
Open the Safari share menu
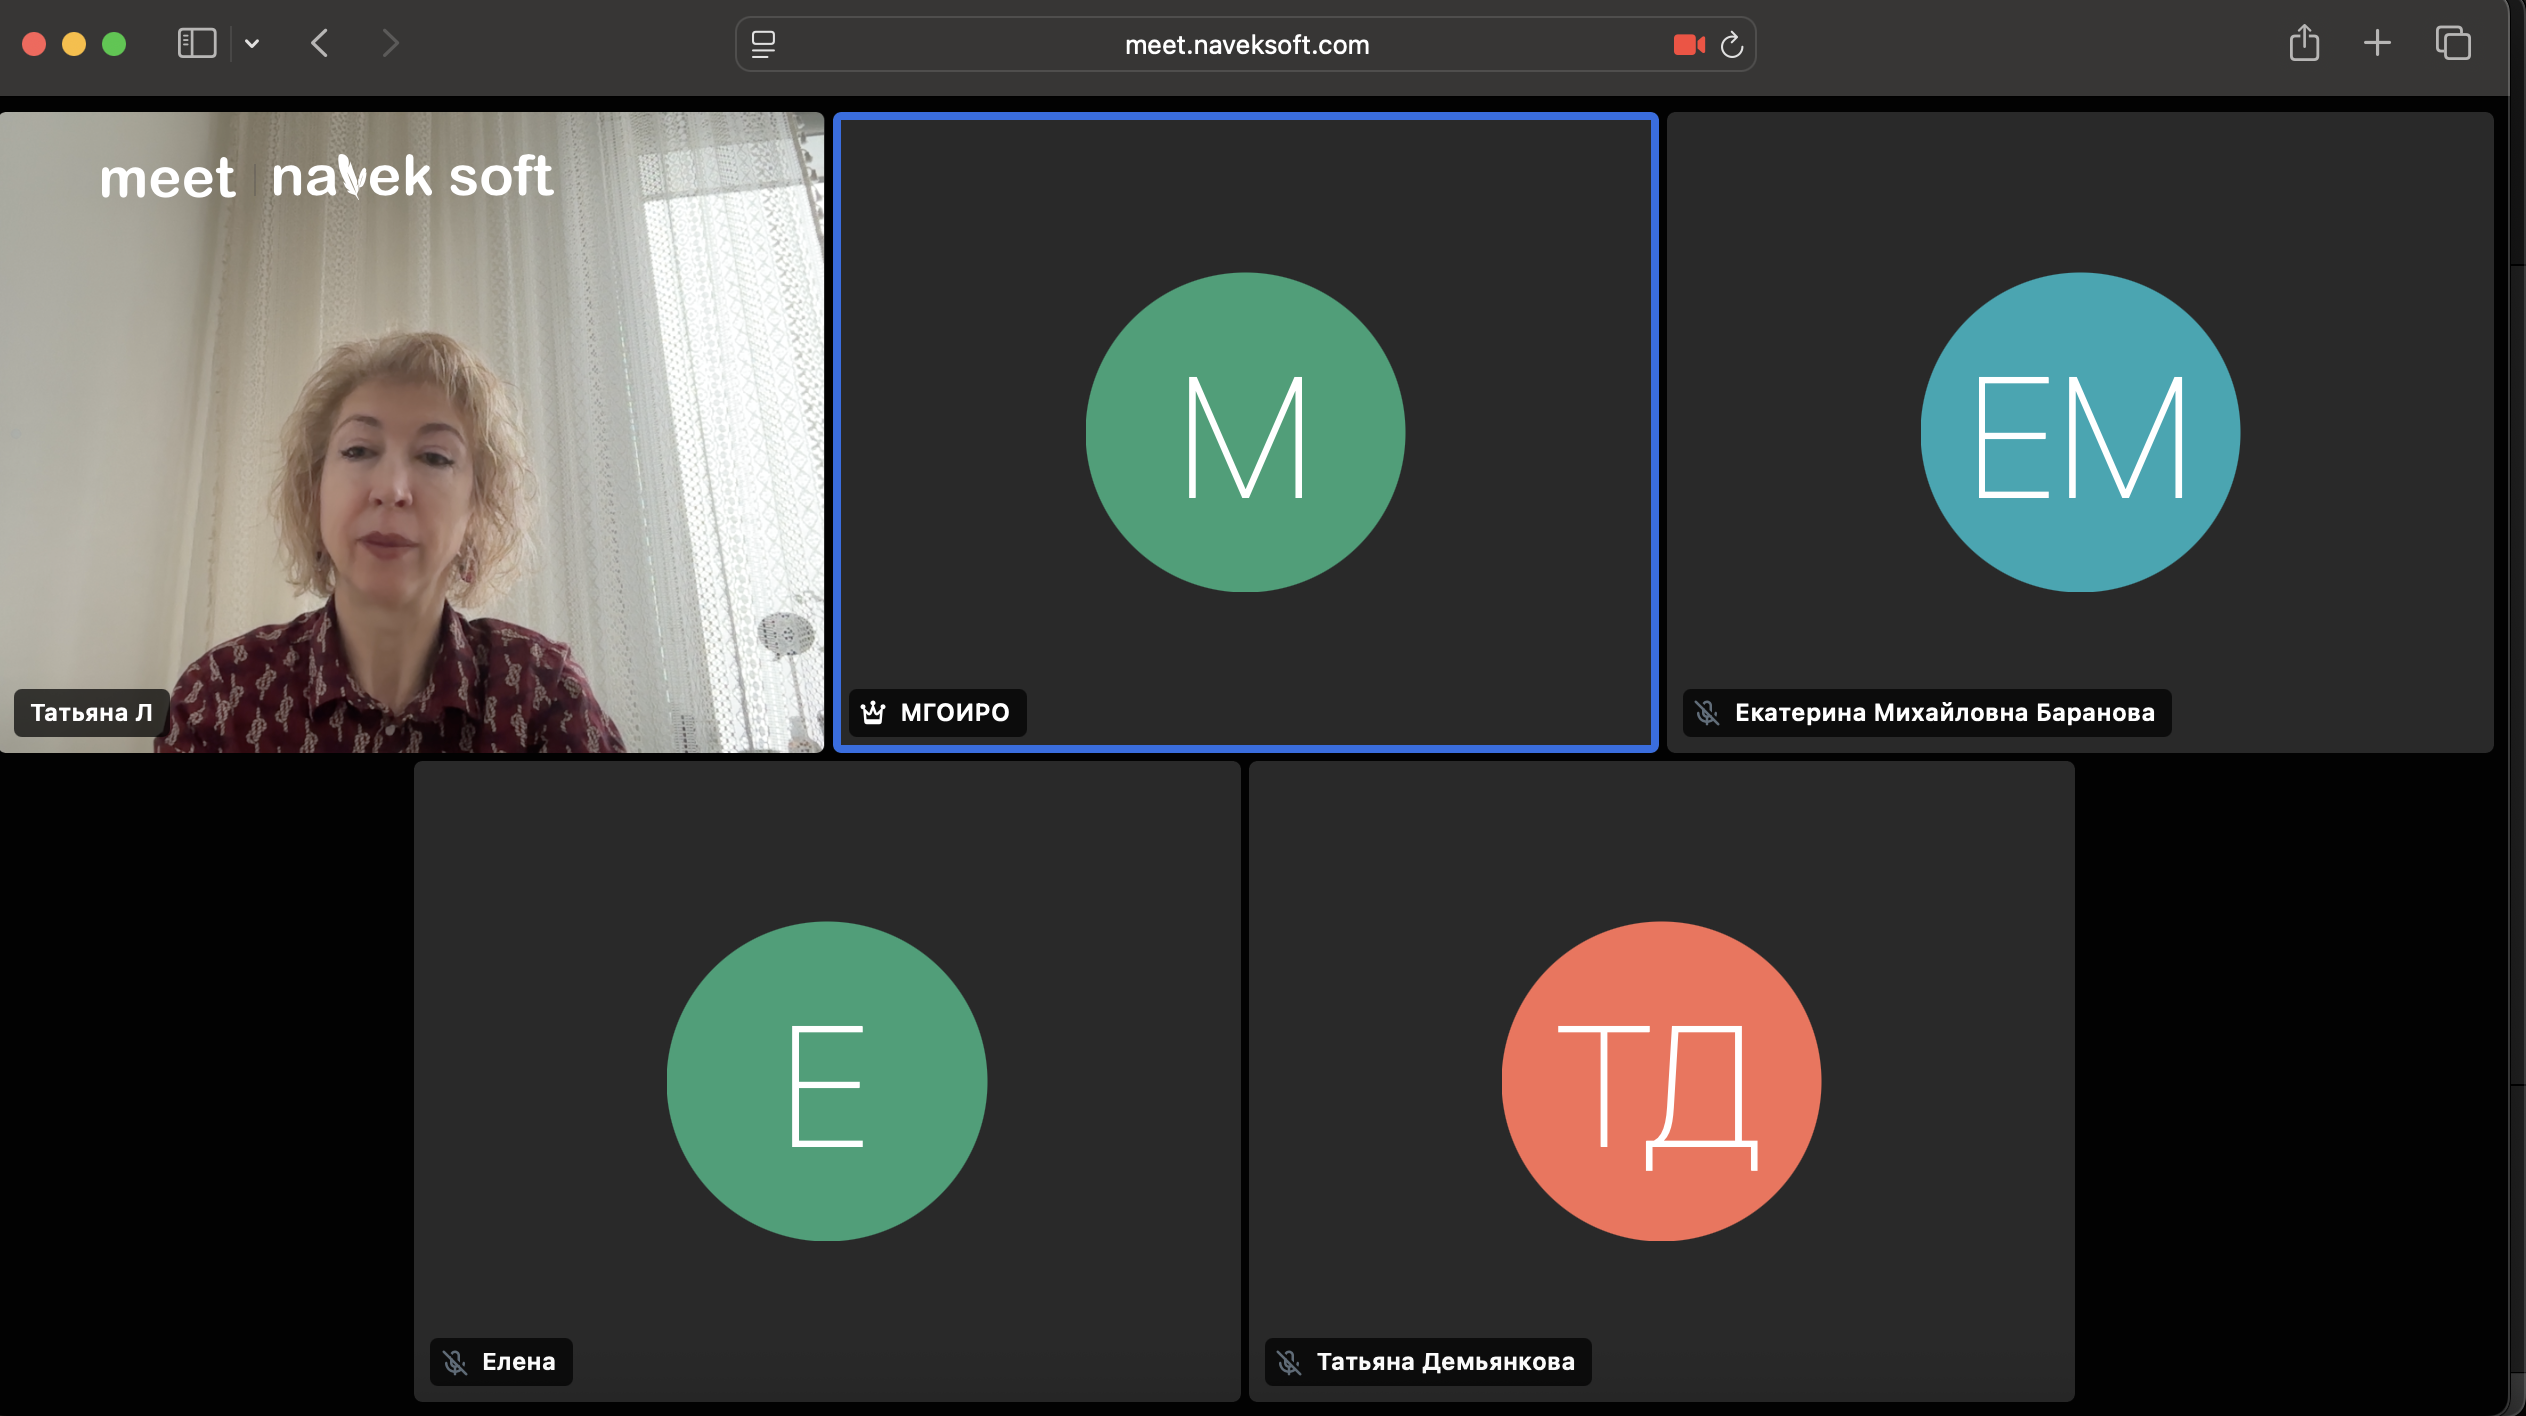coord(2304,43)
